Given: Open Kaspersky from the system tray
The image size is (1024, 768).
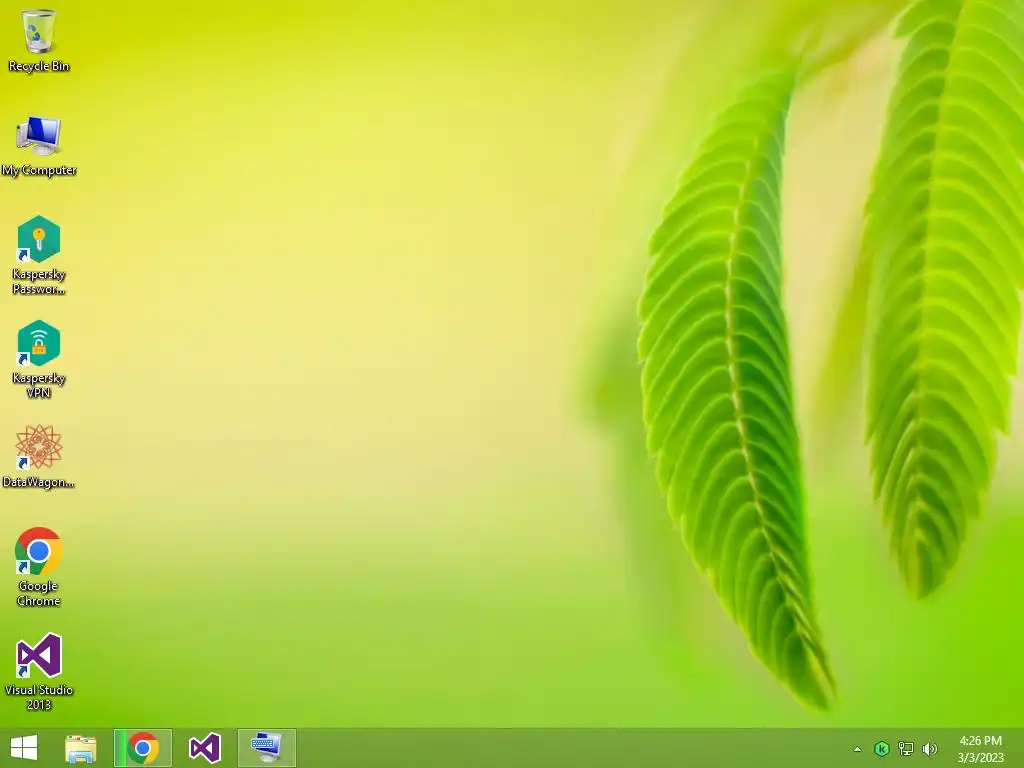Looking at the screenshot, I should (882, 749).
